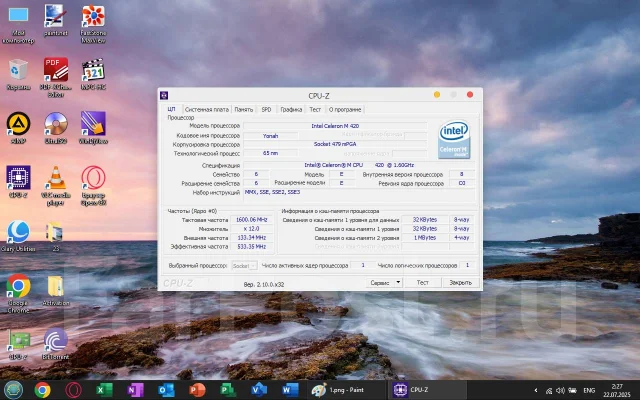Expand the Сервис dropdown arrow

click(x=398, y=282)
